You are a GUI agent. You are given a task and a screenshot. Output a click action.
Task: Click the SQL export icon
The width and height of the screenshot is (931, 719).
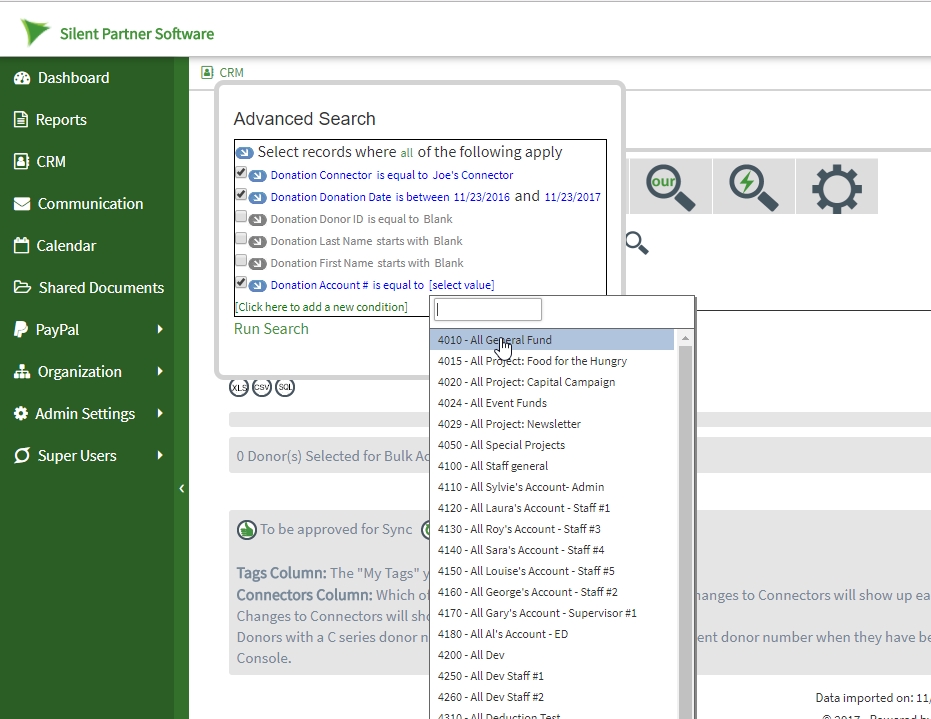pyautogui.click(x=285, y=388)
